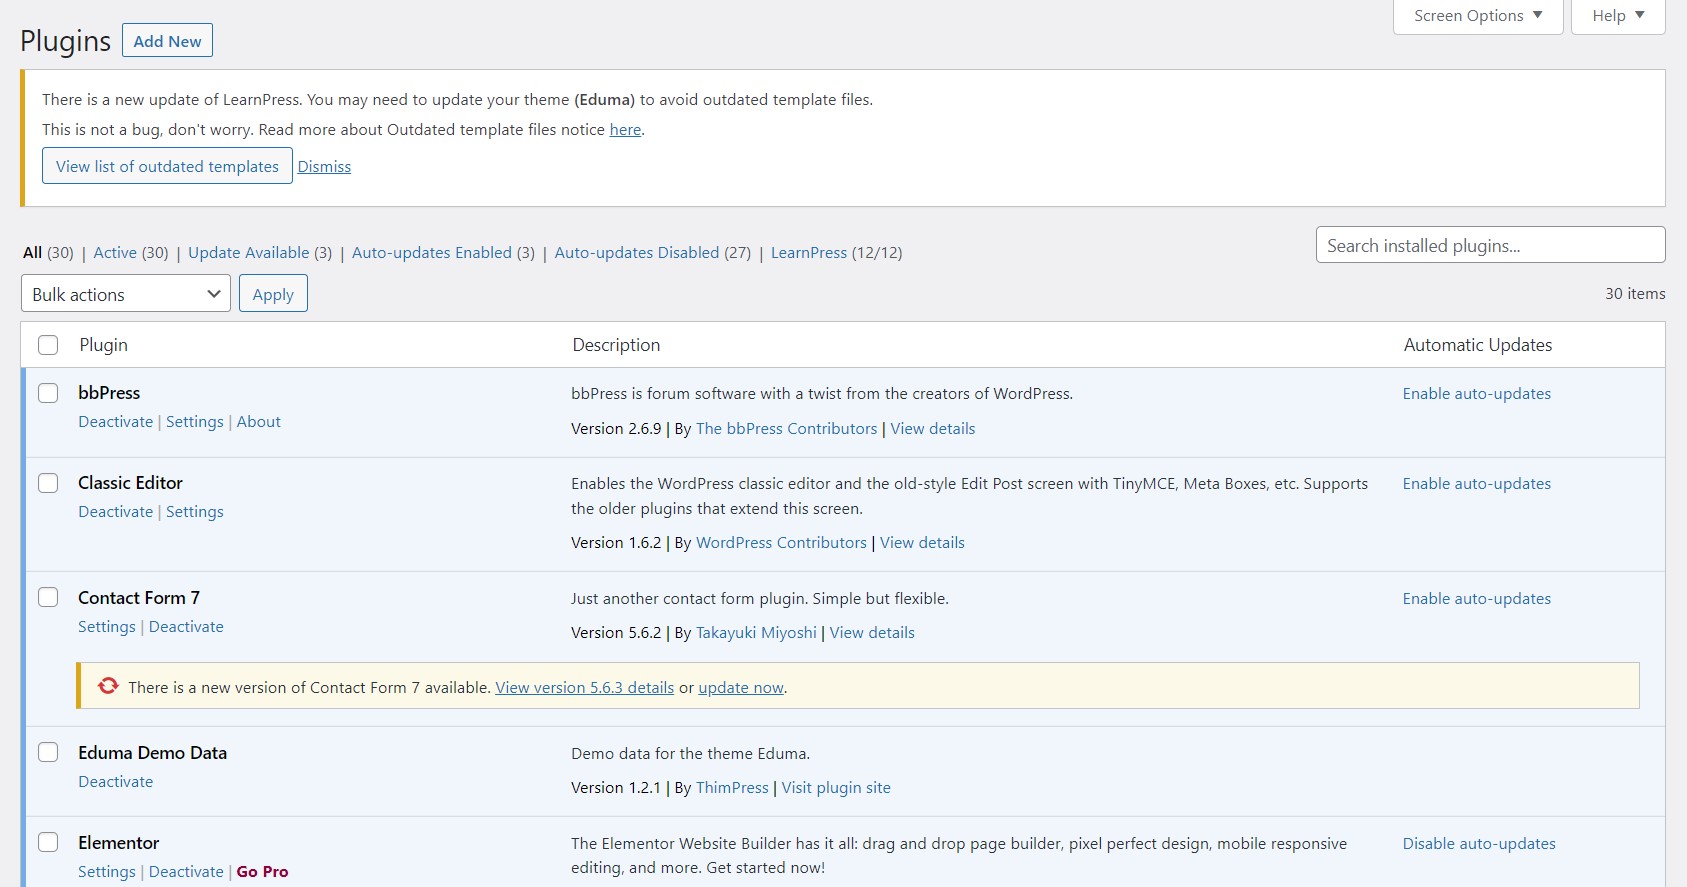Deactivate the Eduma Demo Data plugin
This screenshot has width=1687, height=887.
116,782
